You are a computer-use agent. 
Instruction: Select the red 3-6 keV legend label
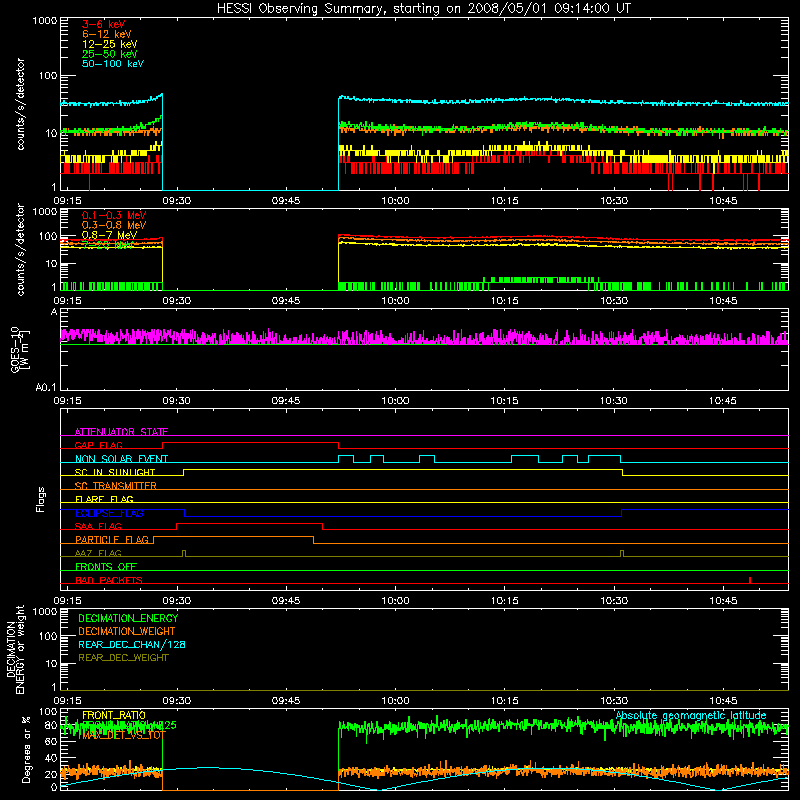[x=103, y=24]
